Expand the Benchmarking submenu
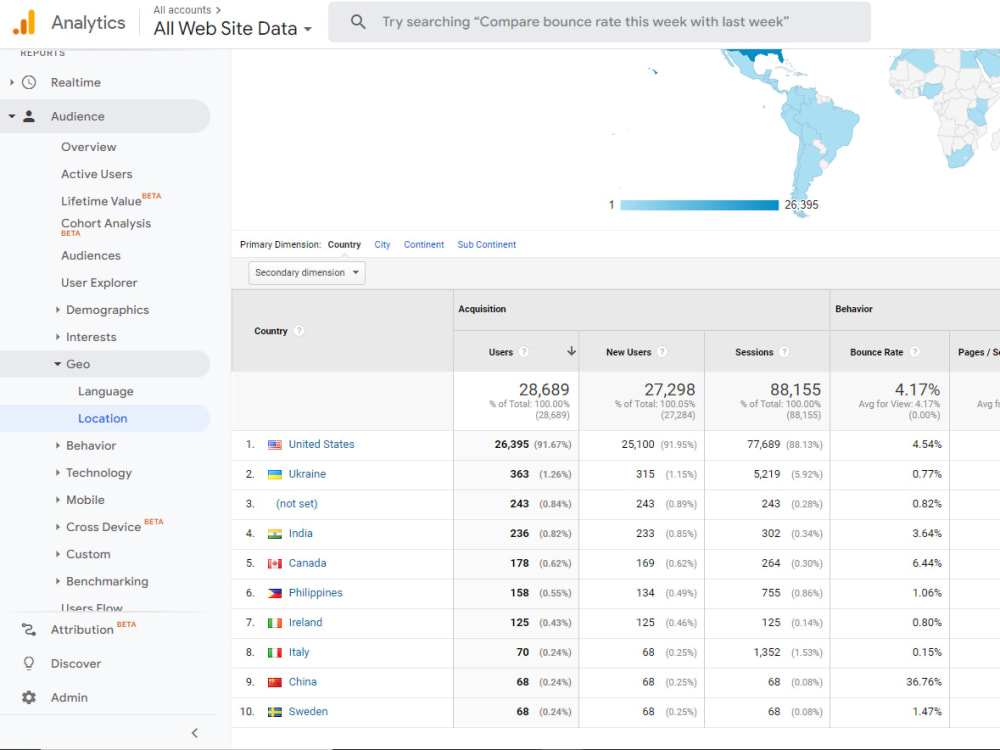 pyautogui.click(x=57, y=581)
